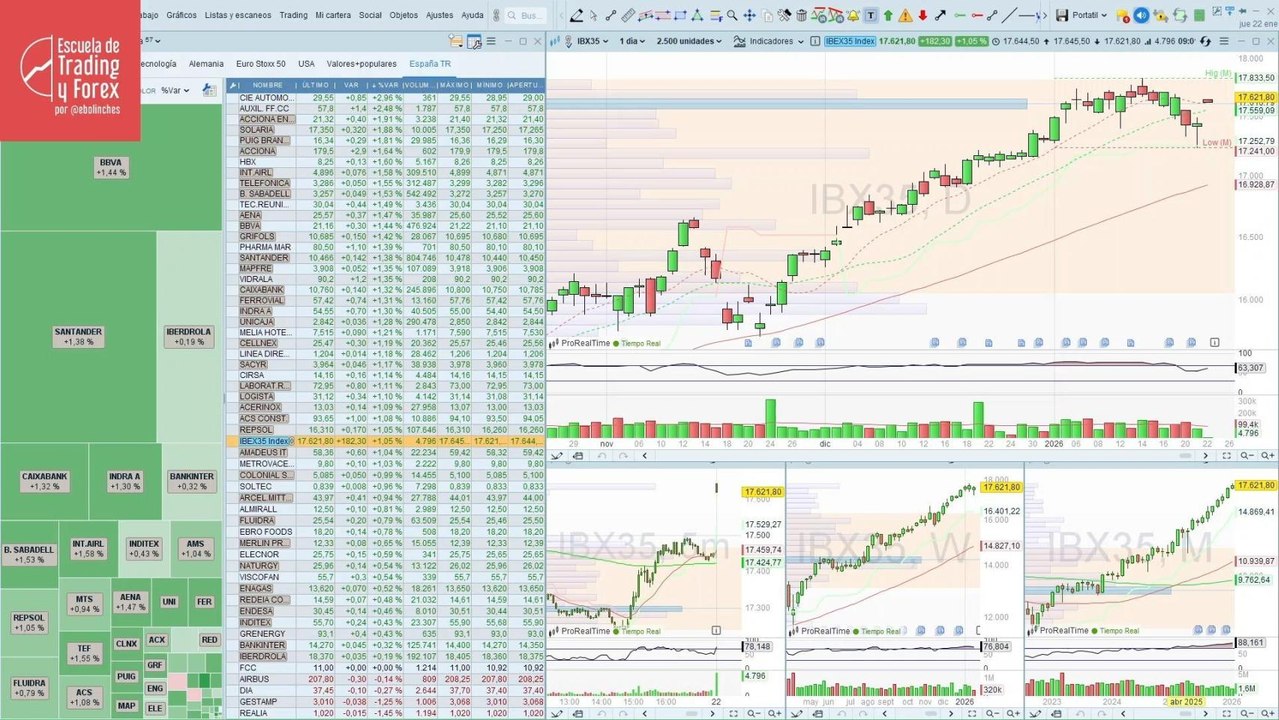1279x720 pixels.
Task: Open the Portatil workspace dropdown
Action: coord(1091,15)
